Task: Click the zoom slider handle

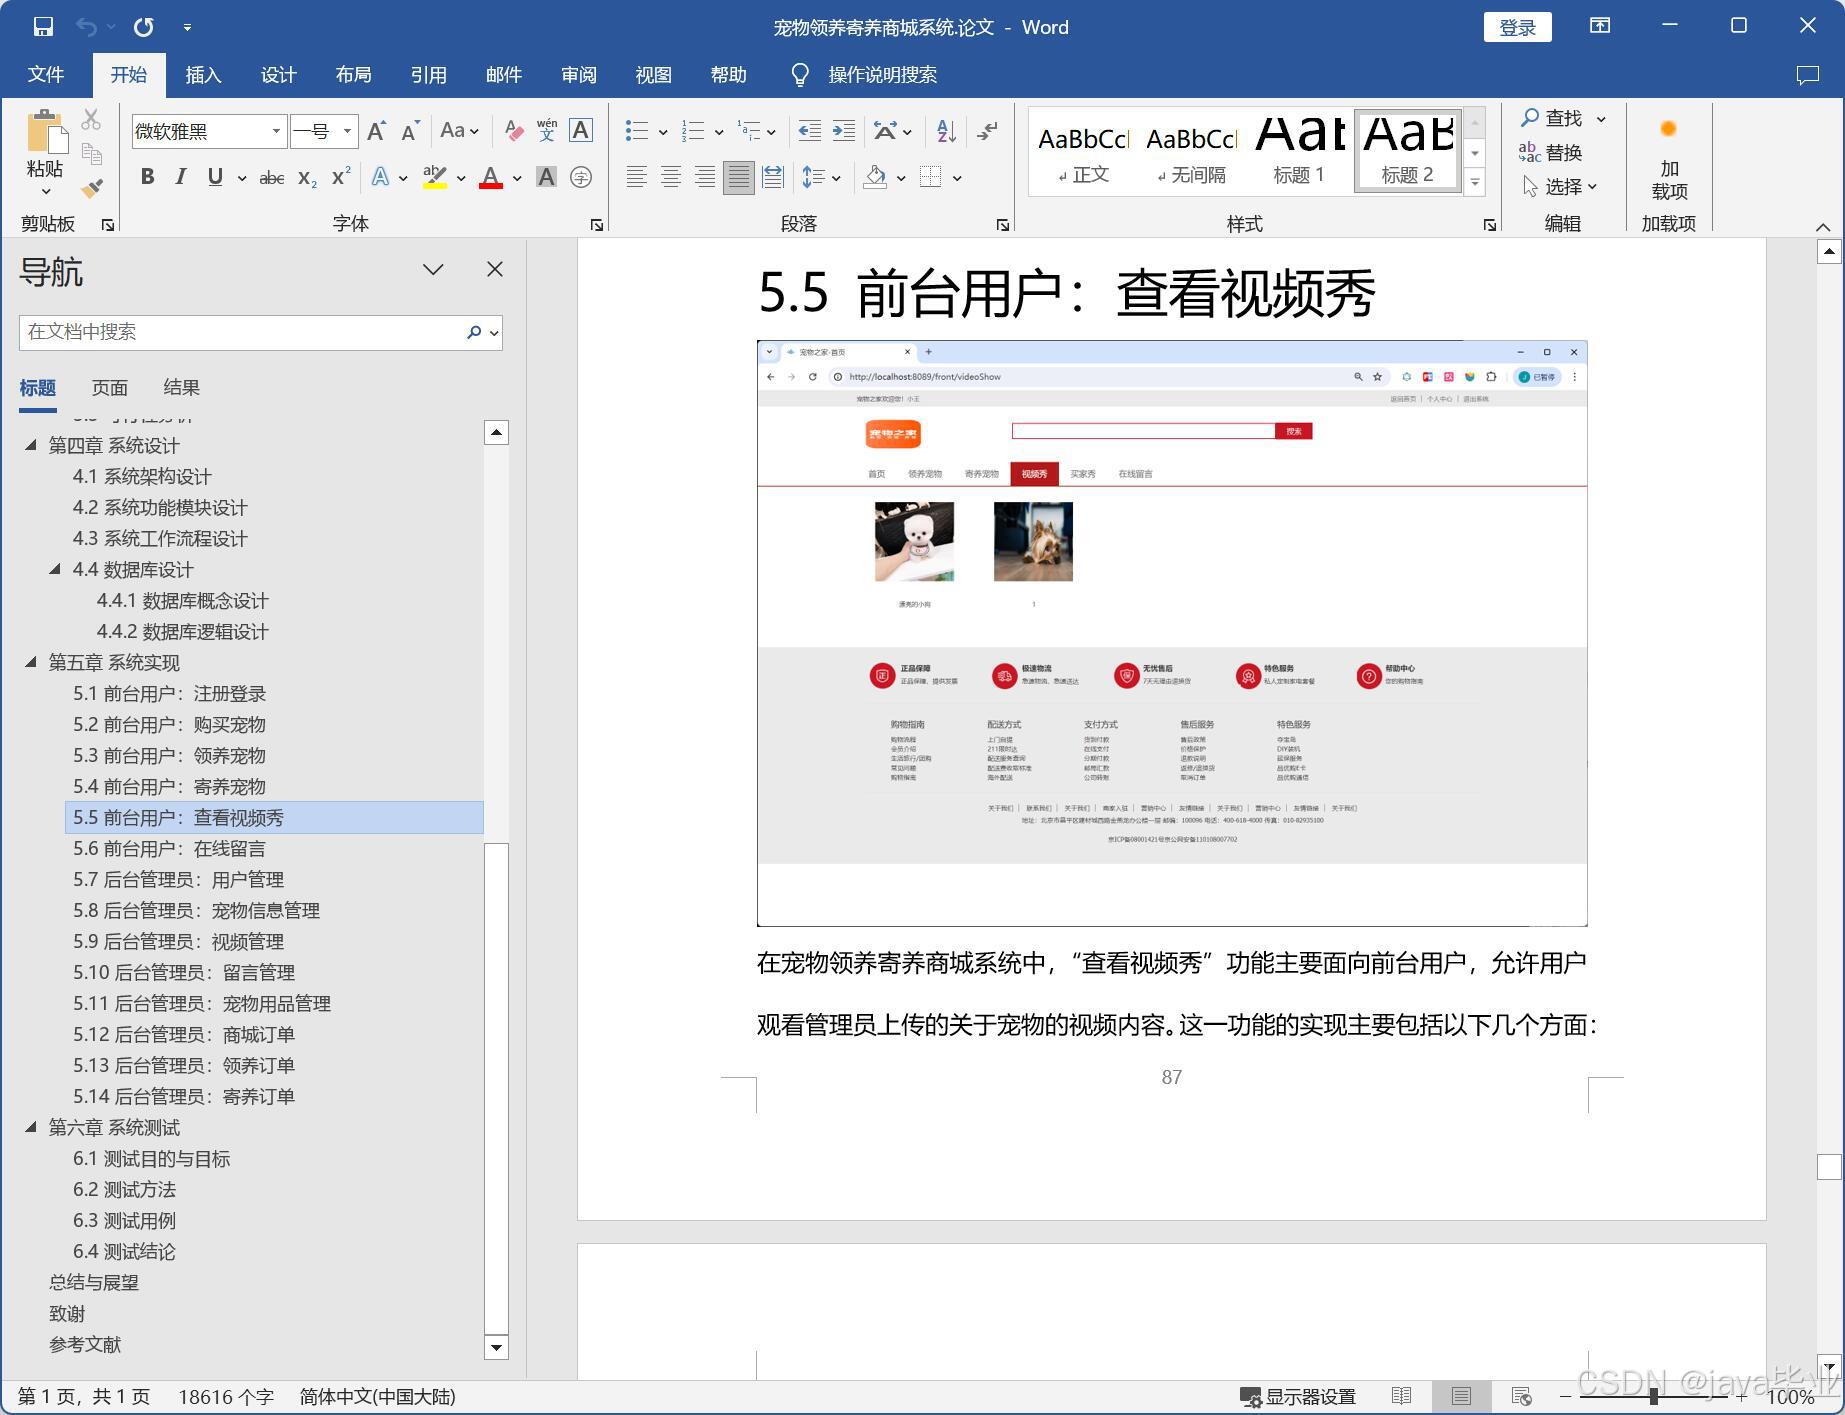Action: 1654,1396
